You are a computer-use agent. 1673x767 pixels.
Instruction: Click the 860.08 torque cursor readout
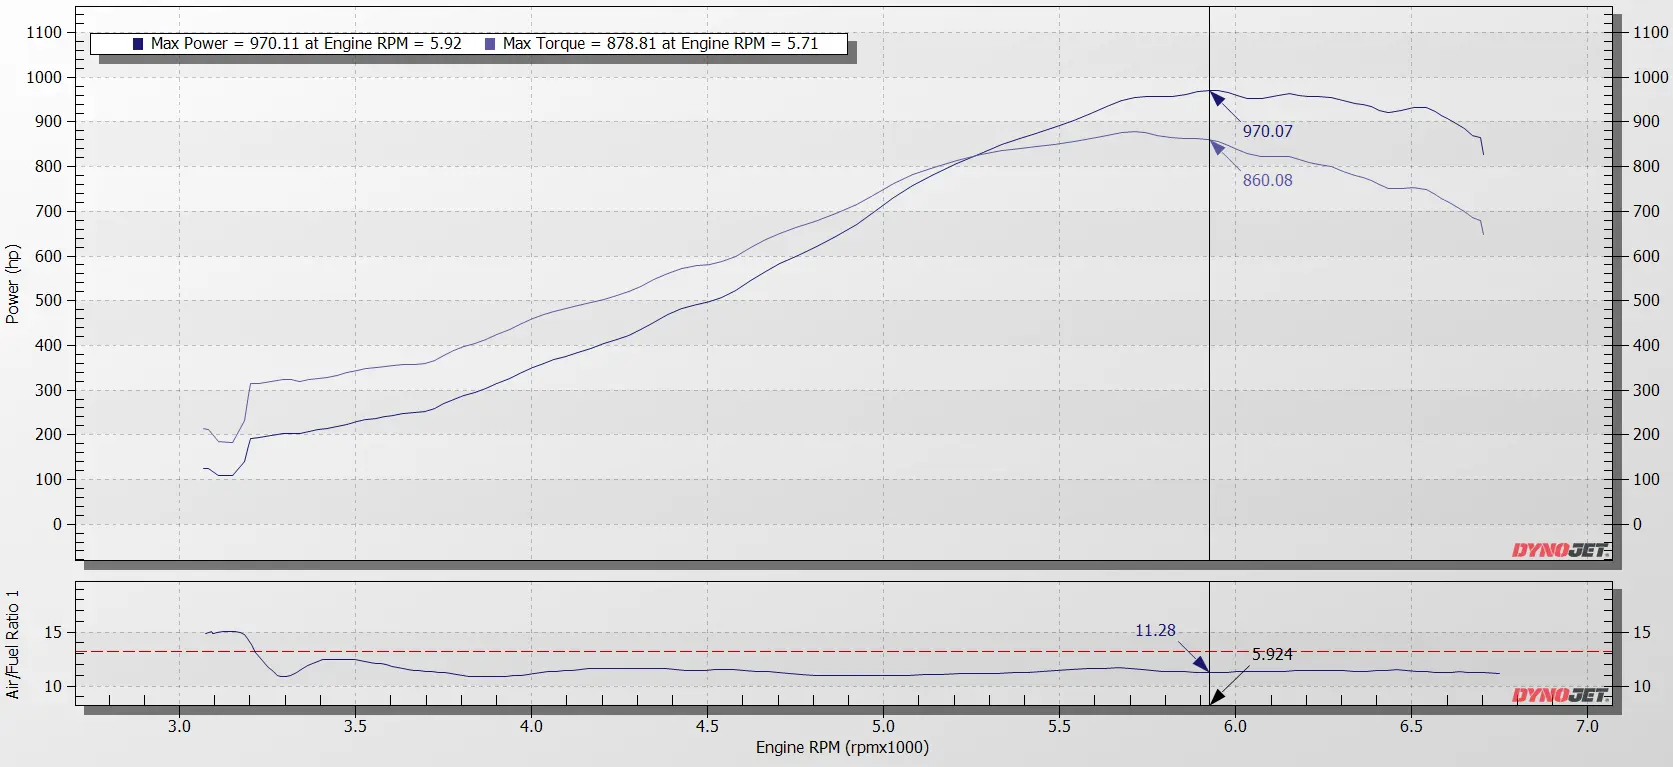(x=1267, y=180)
